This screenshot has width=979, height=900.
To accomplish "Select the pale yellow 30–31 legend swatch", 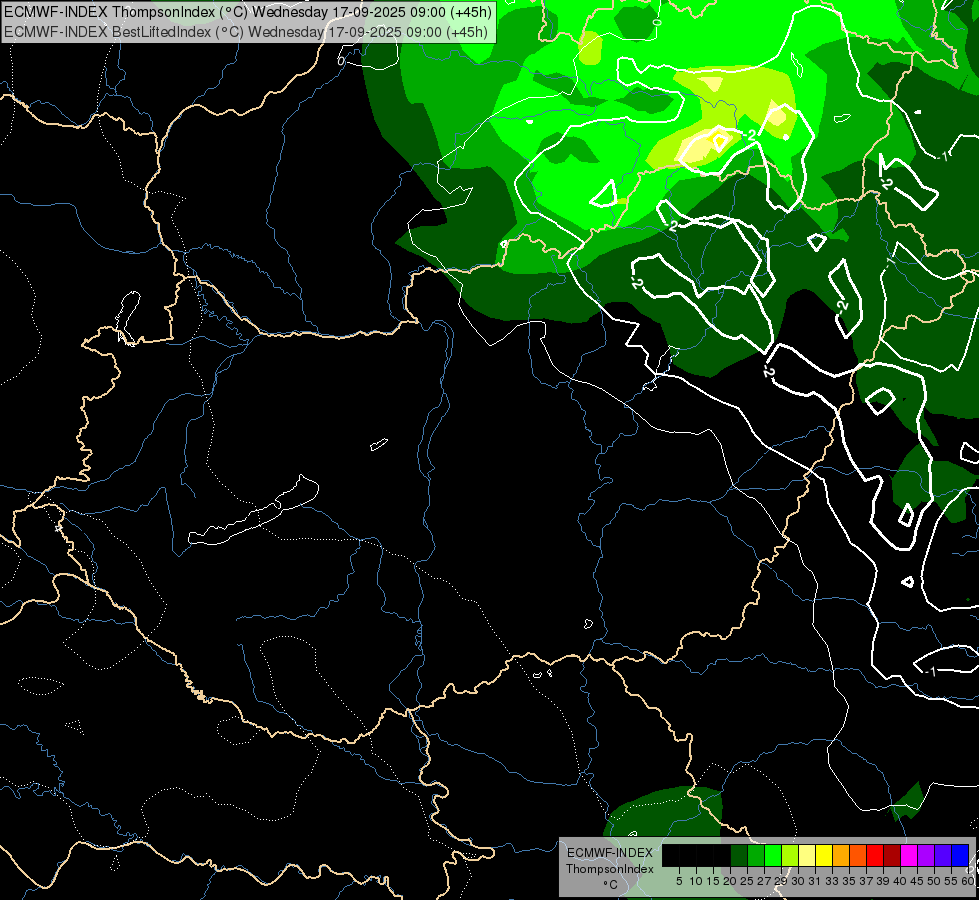I will 807,855.
